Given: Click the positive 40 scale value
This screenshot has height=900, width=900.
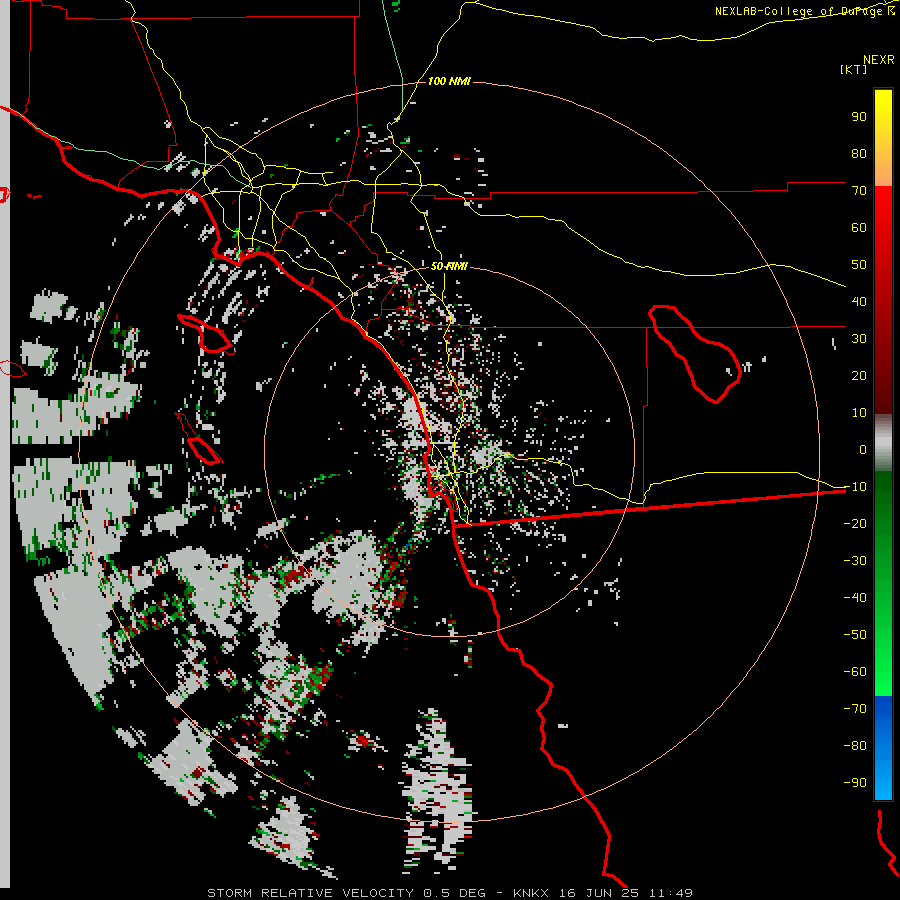Looking at the screenshot, I should 859,302.
